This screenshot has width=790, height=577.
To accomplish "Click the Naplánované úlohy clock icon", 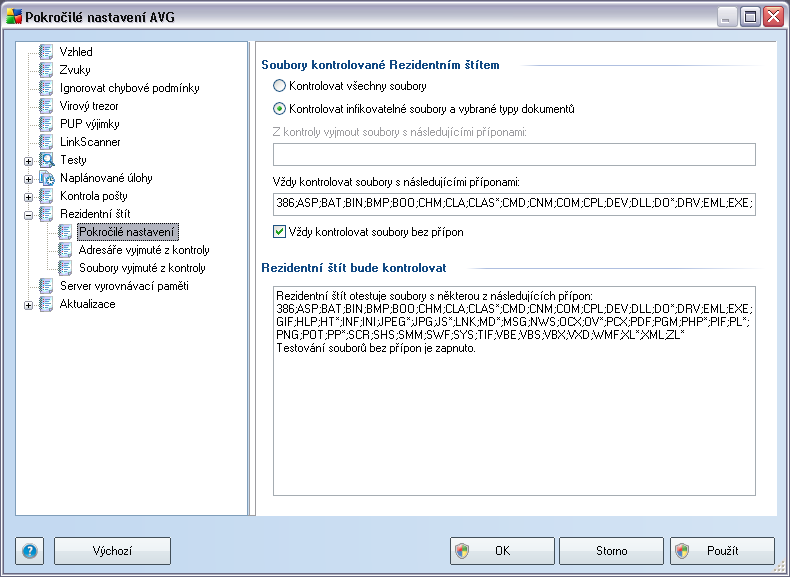I will point(46,178).
